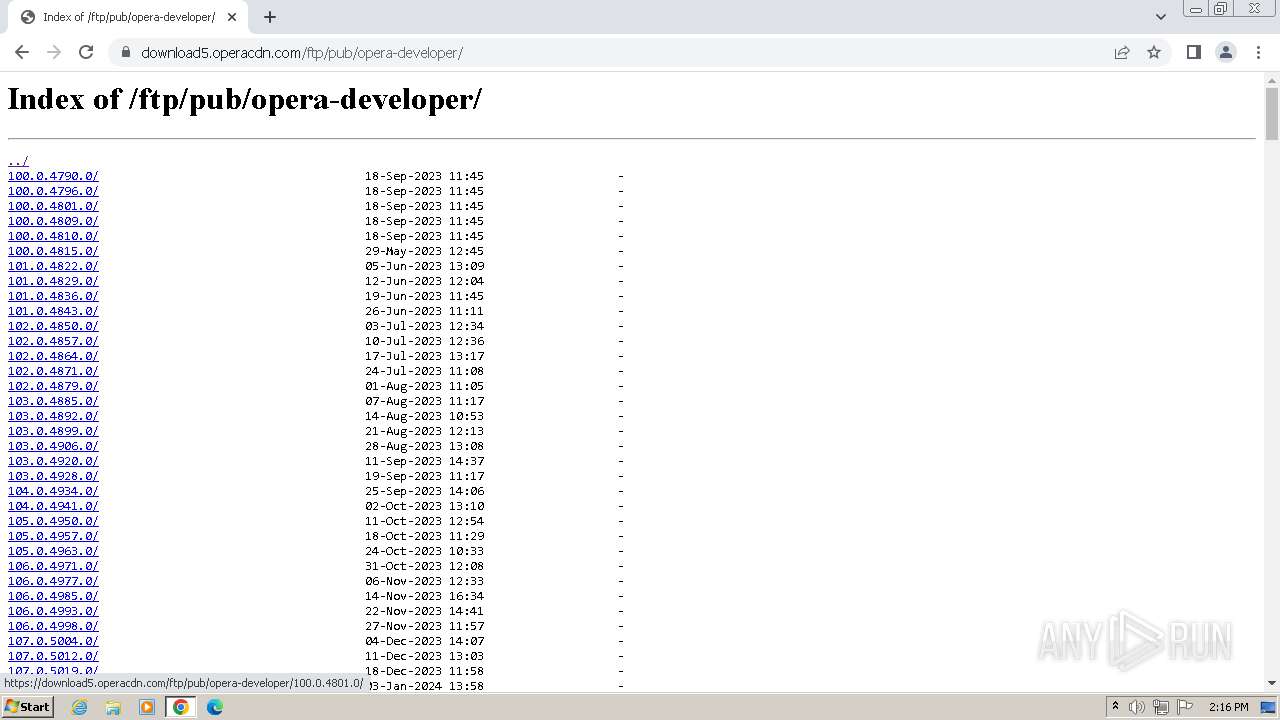
Task: Open the 100.0.4796.0/ directory
Action: pyautogui.click(x=53, y=191)
